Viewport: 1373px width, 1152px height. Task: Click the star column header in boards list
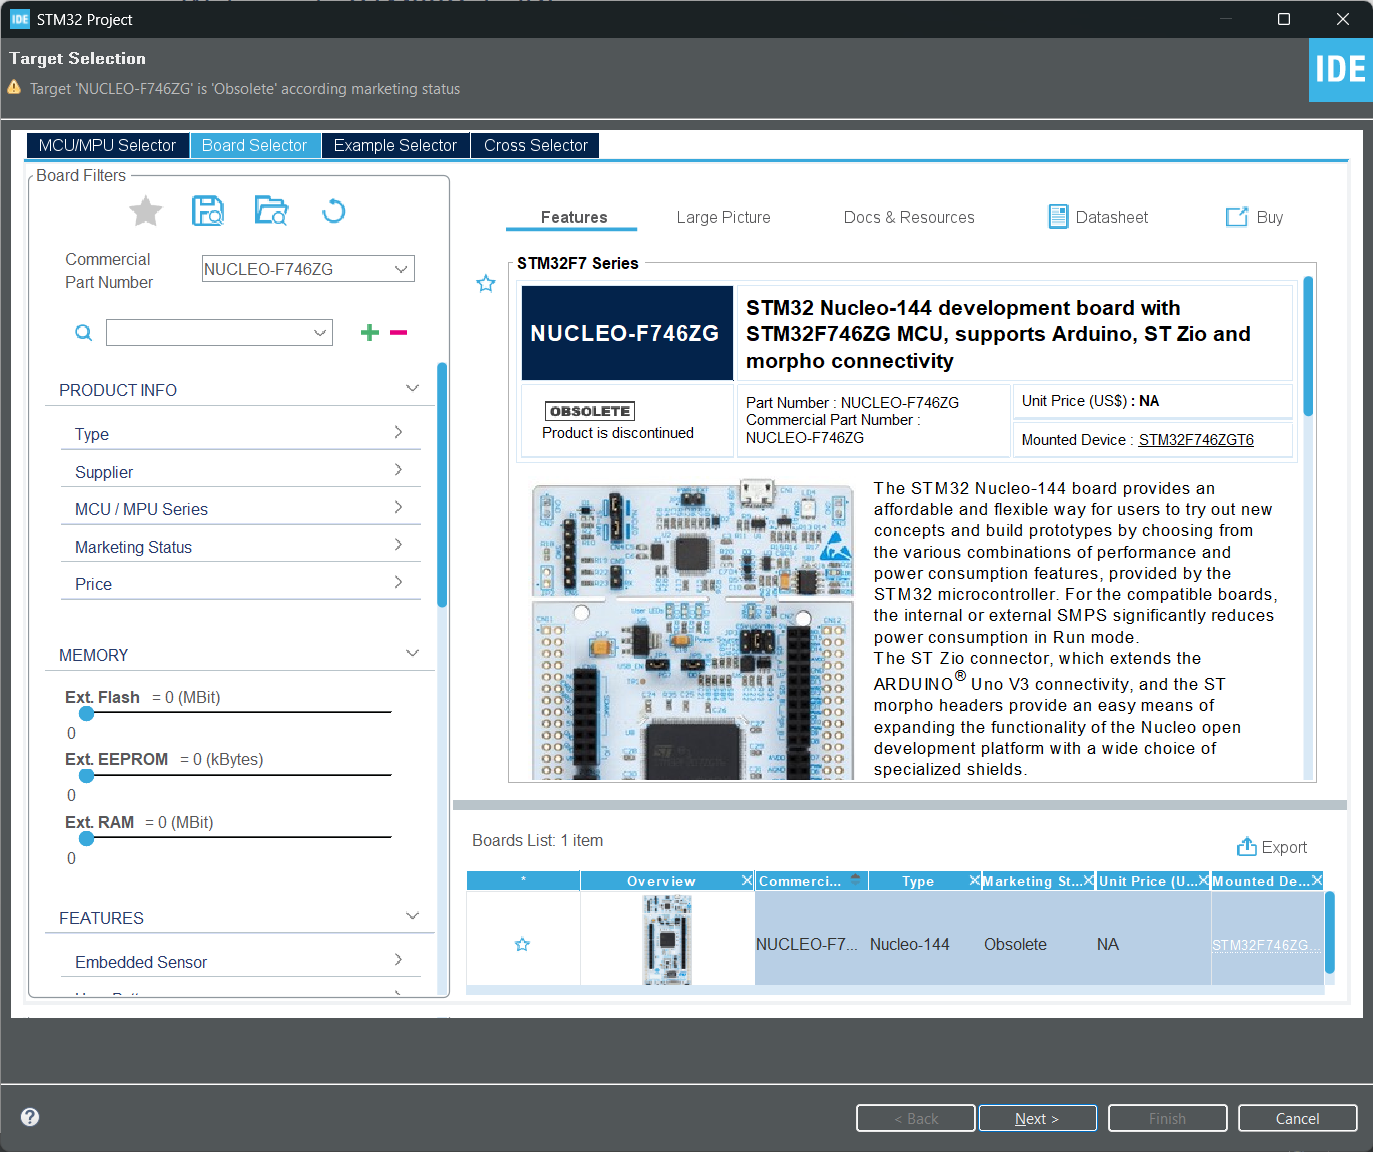click(x=523, y=880)
